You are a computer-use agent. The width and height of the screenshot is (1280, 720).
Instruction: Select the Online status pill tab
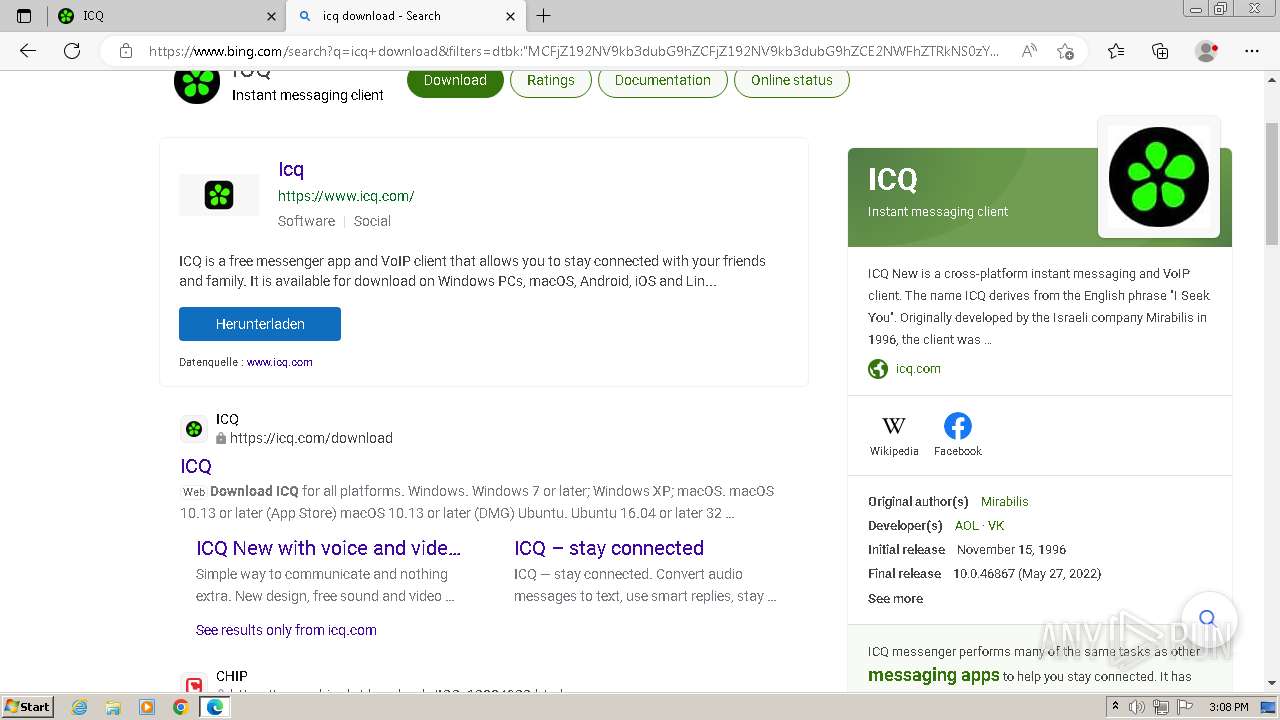click(792, 80)
